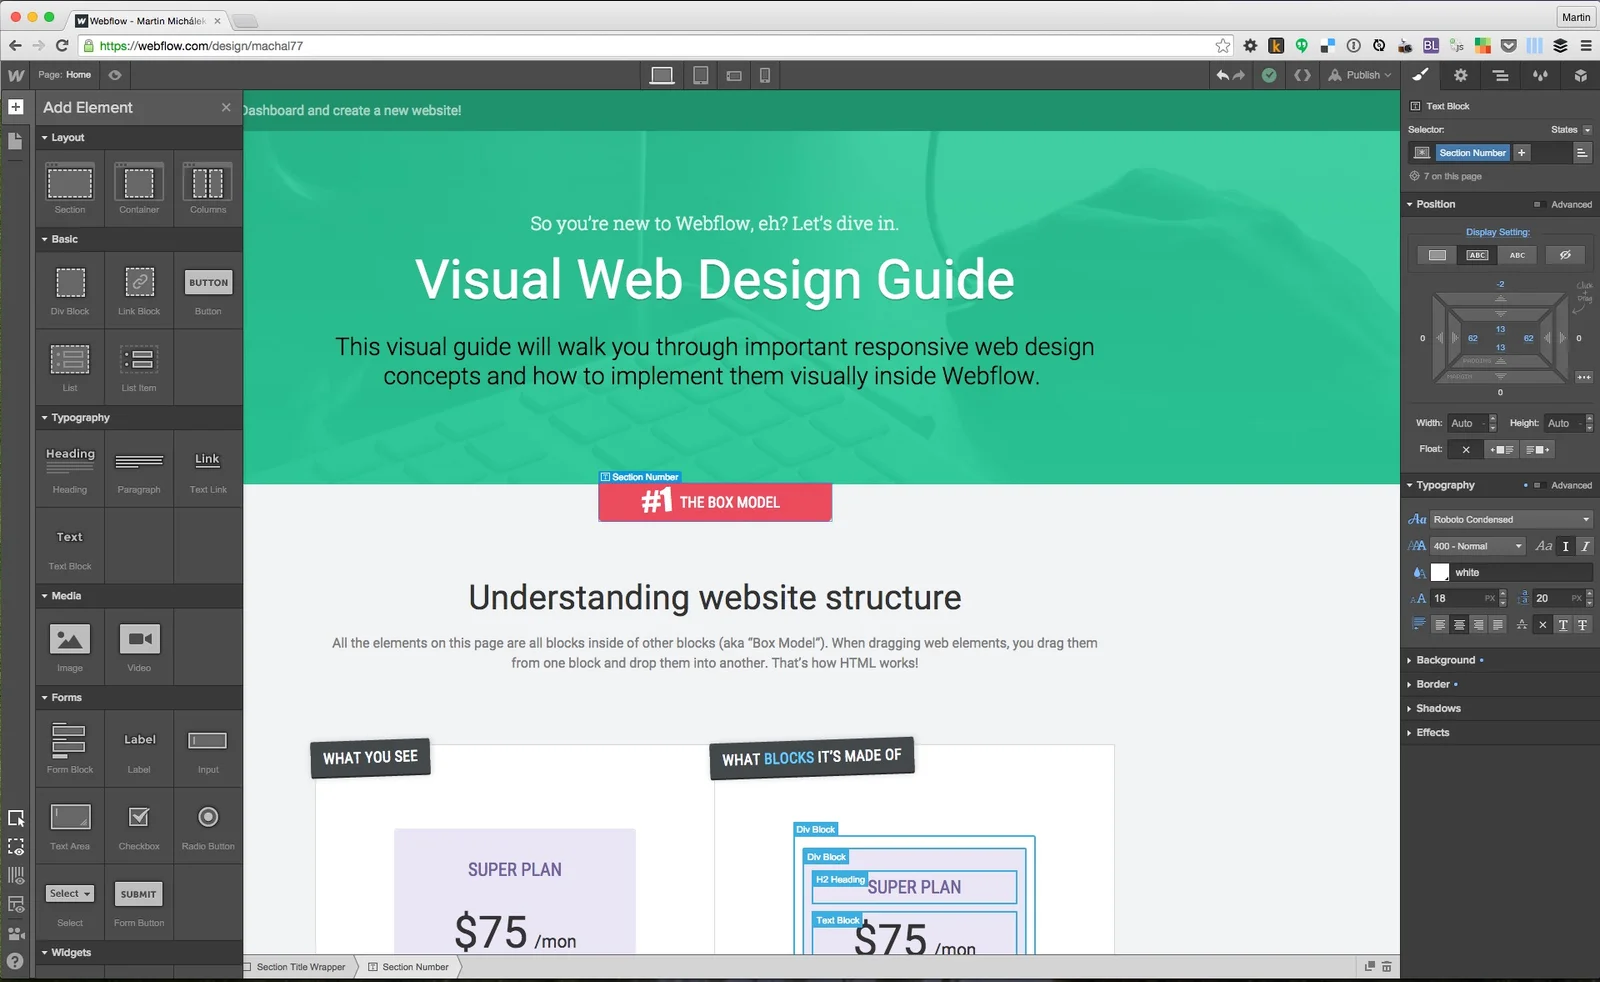1600x982 pixels.
Task: Open the Navigator panel tab
Action: (x=1500, y=75)
